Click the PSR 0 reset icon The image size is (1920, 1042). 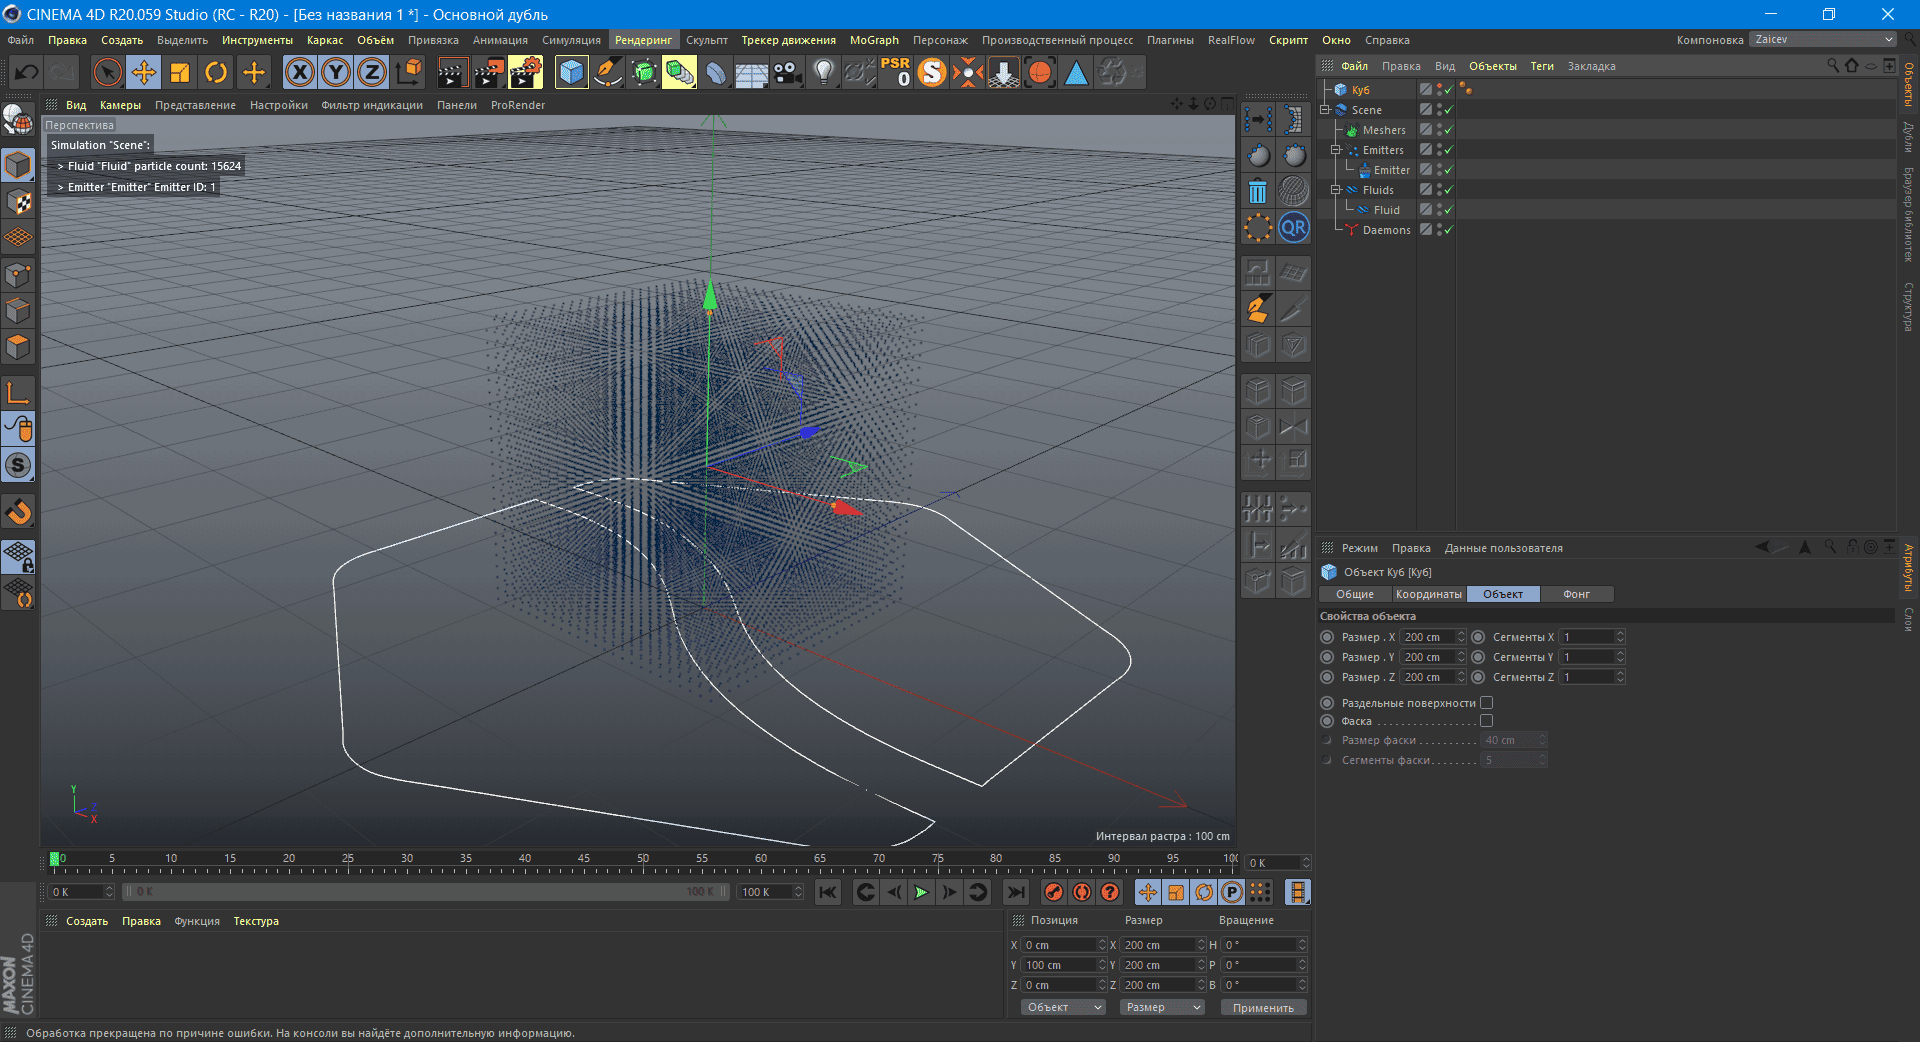pyautogui.click(x=895, y=72)
